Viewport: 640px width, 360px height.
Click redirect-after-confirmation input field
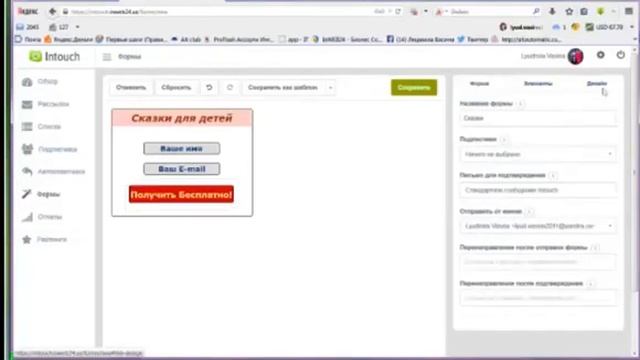[x=538, y=298]
